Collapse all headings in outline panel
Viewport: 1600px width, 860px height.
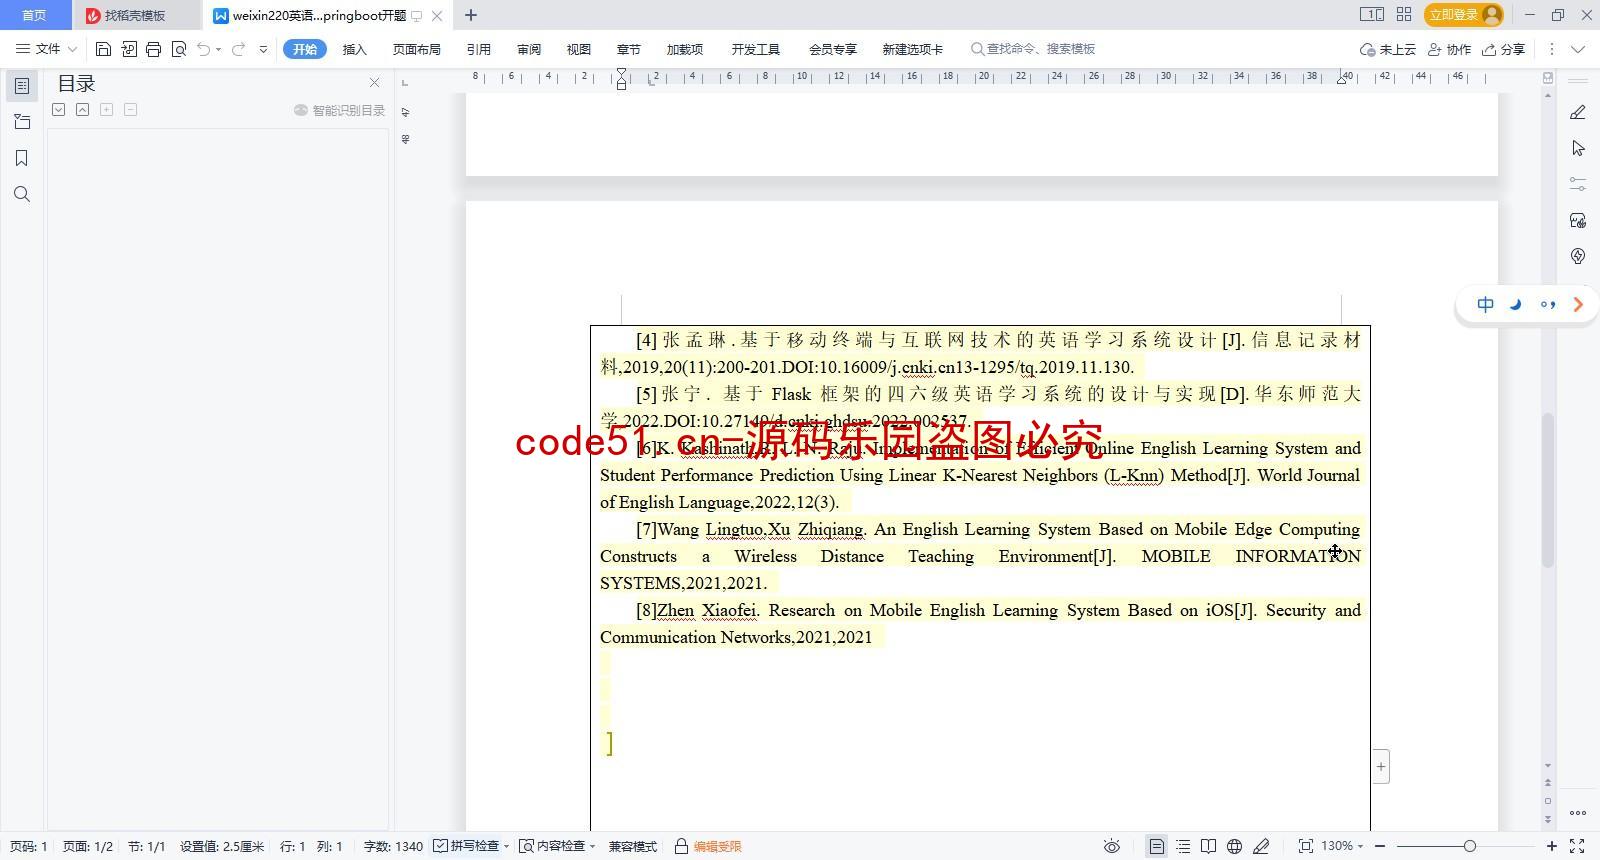click(x=83, y=110)
